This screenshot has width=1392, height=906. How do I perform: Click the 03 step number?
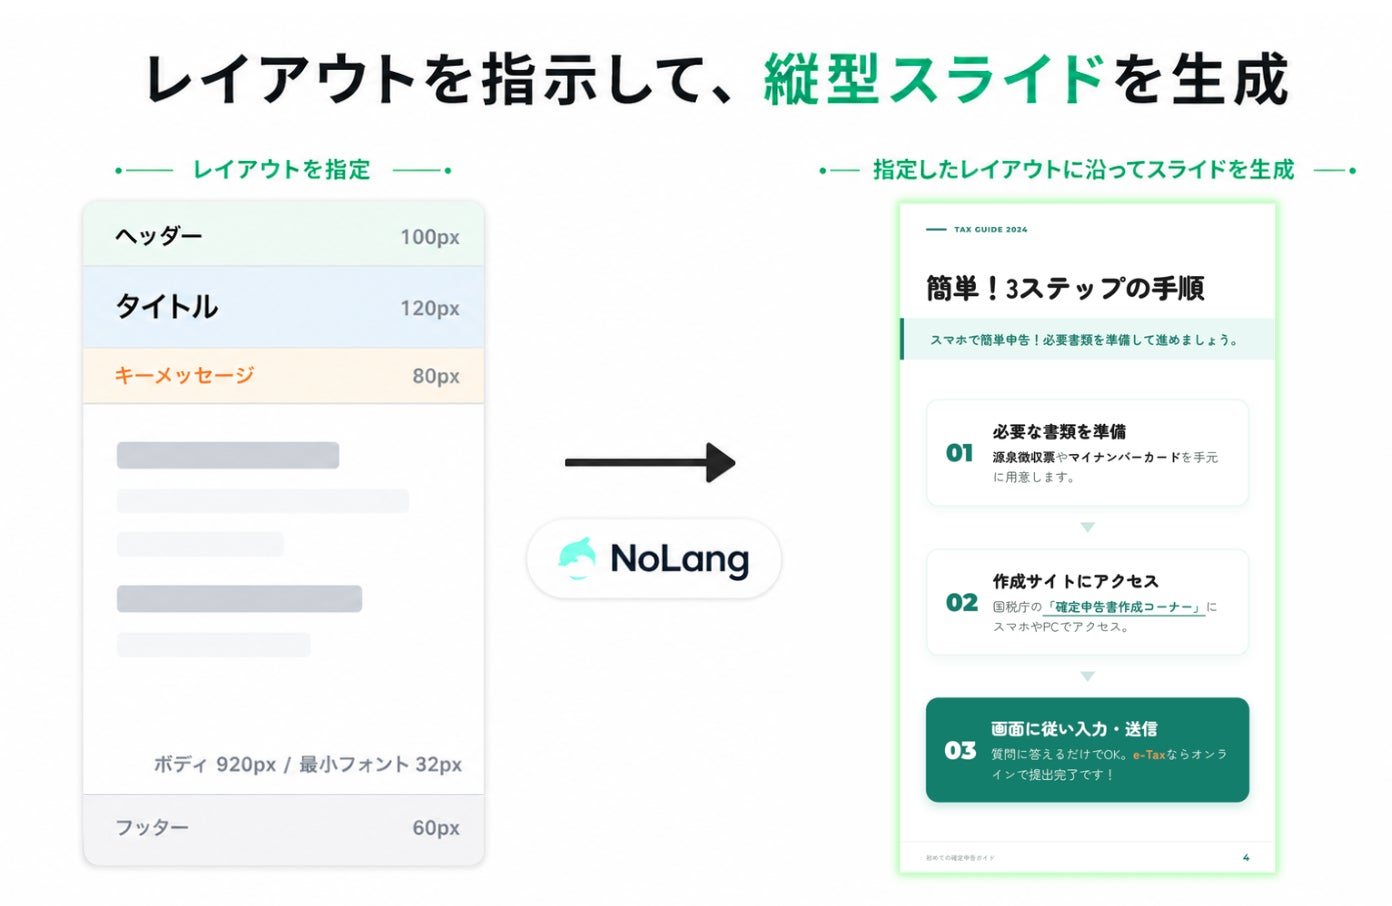[x=960, y=750]
